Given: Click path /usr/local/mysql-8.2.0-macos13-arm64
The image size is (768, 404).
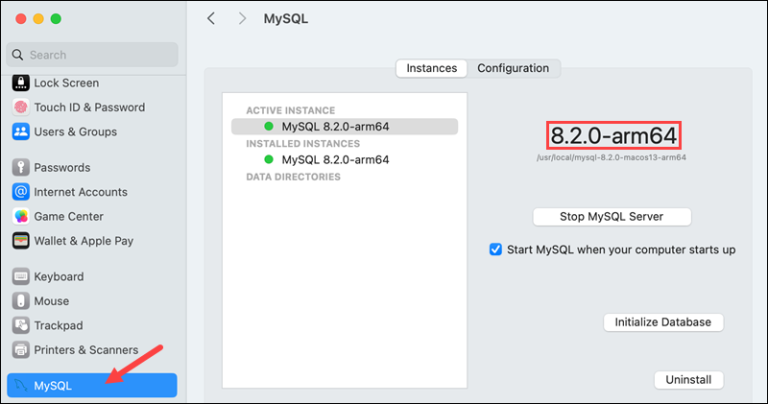Looking at the screenshot, I should pyautogui.click(x=611, y=158).
